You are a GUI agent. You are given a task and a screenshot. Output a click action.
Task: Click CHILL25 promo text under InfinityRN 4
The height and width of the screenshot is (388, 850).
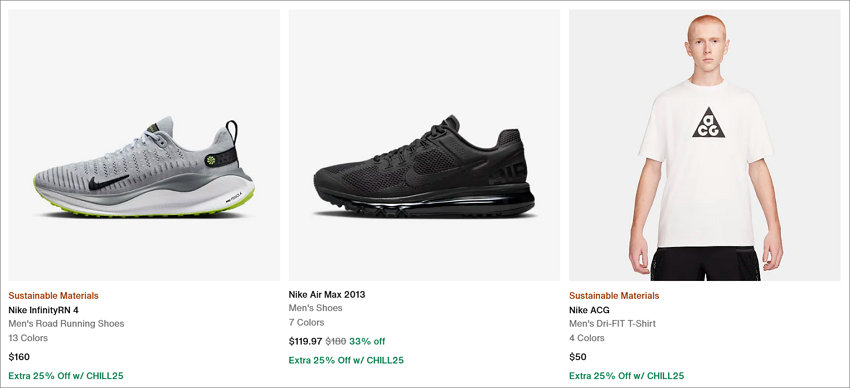tap(66, 376)
